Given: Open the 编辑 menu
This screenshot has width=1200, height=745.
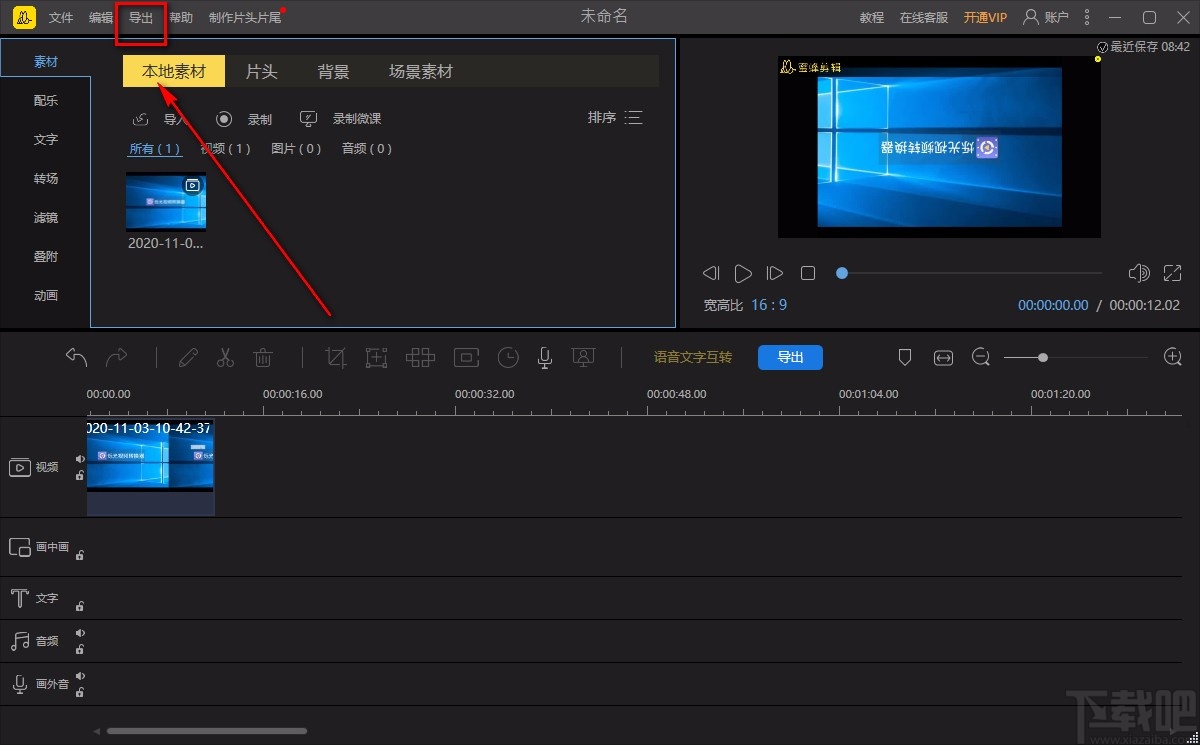Looking at the screenshot, I should click(x=101, y=18).
